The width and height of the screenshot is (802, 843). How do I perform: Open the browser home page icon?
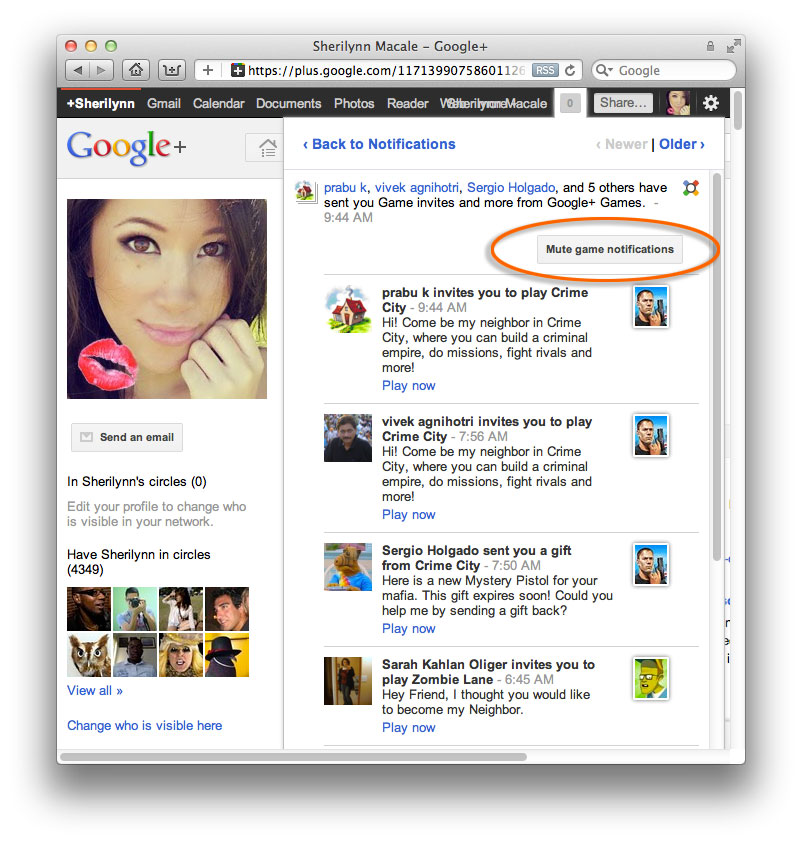click(136, 70)
